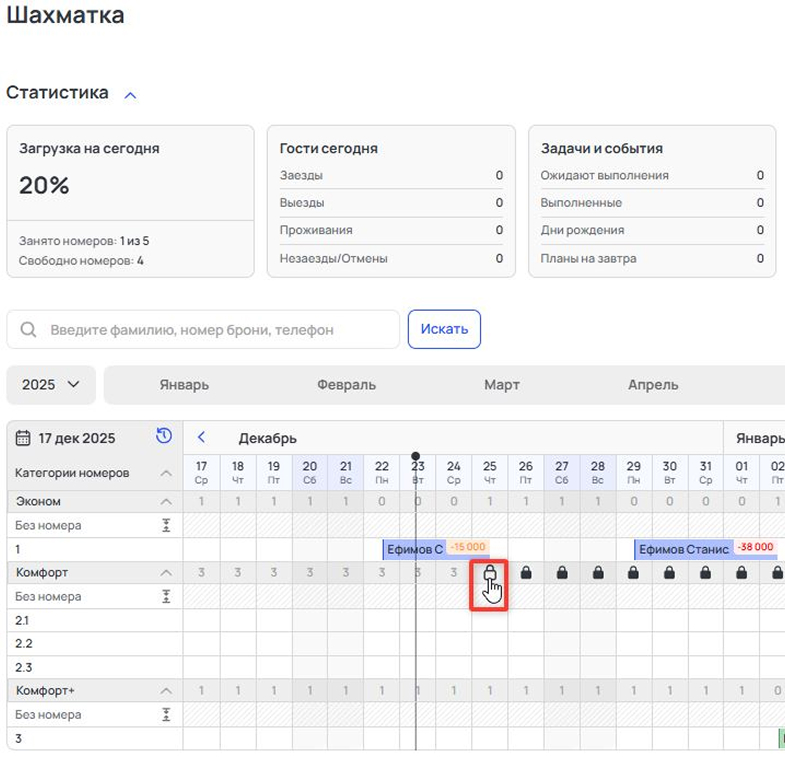Collapse the Статистика section

(130, 95)
